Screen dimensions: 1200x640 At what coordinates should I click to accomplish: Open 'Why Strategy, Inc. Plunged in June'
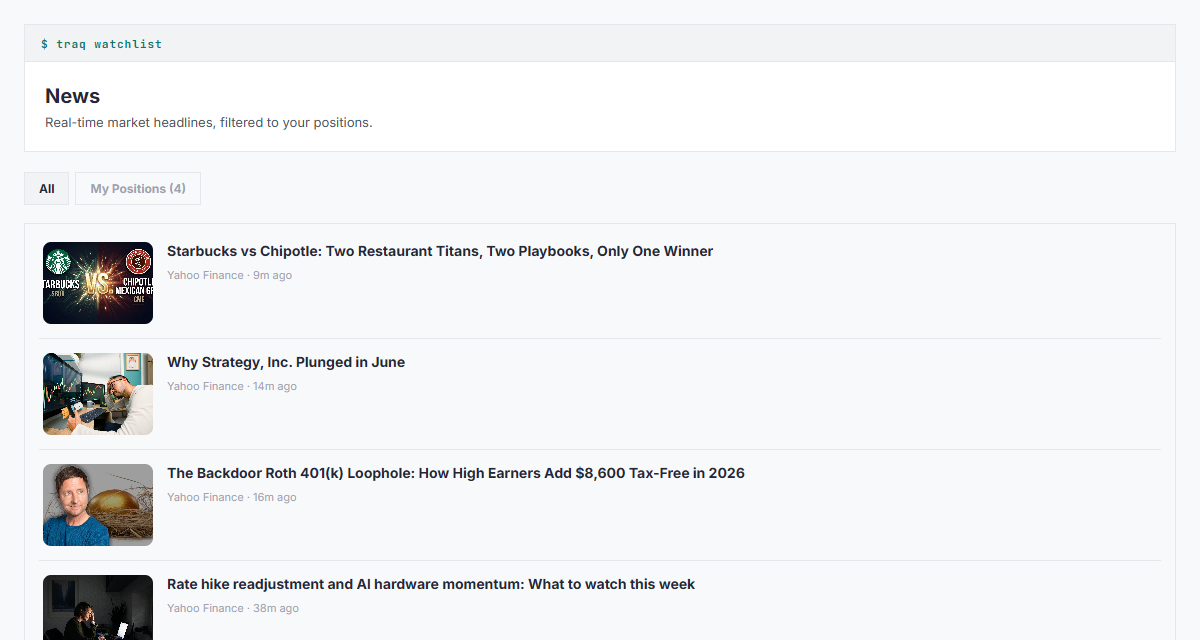(x=286, y=362)
